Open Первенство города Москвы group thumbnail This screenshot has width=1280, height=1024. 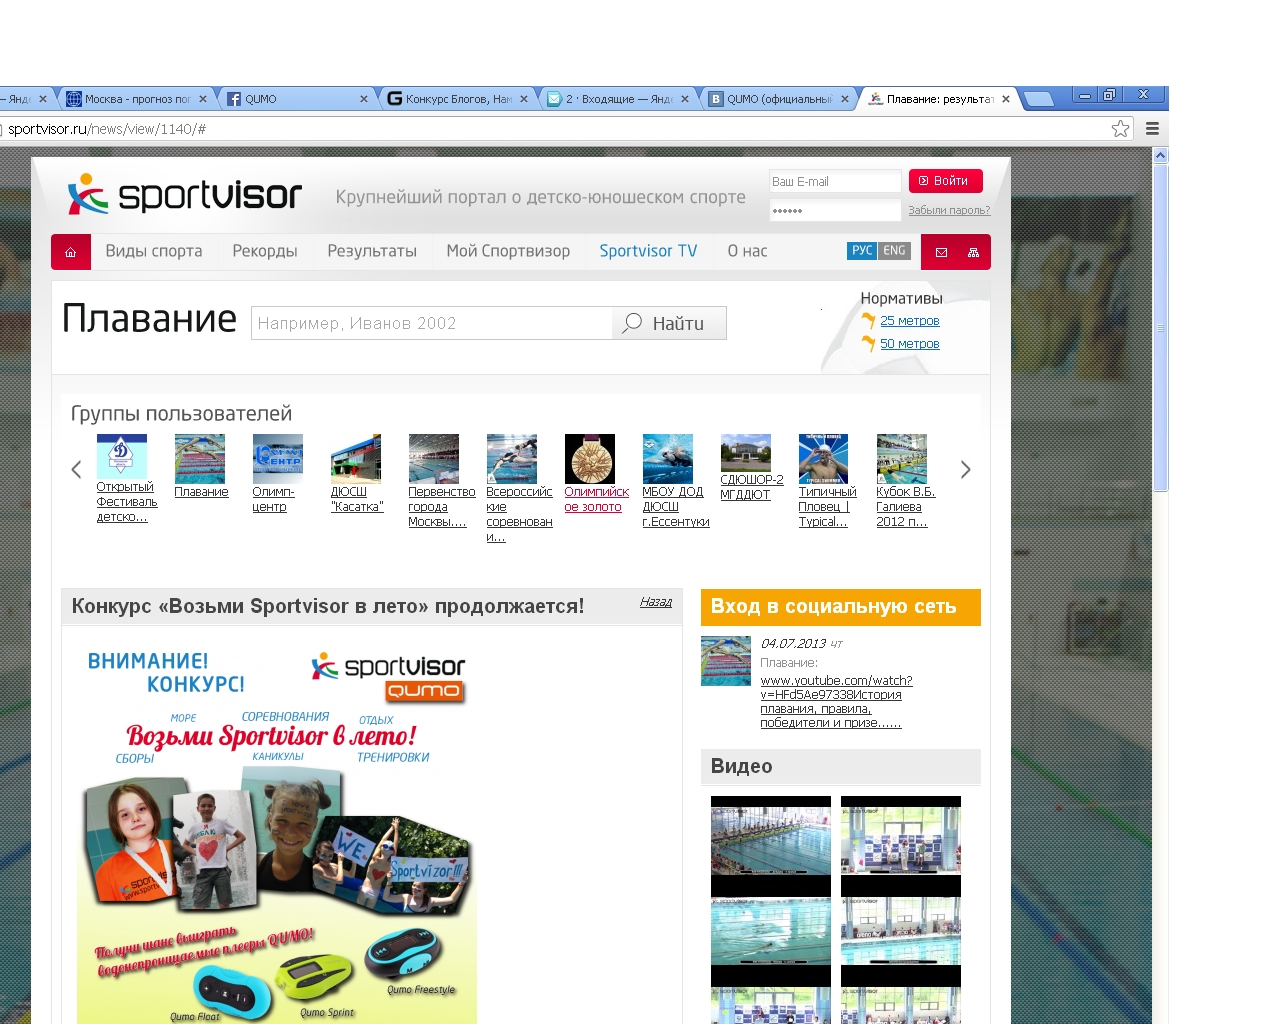click(x=434, y=459)
